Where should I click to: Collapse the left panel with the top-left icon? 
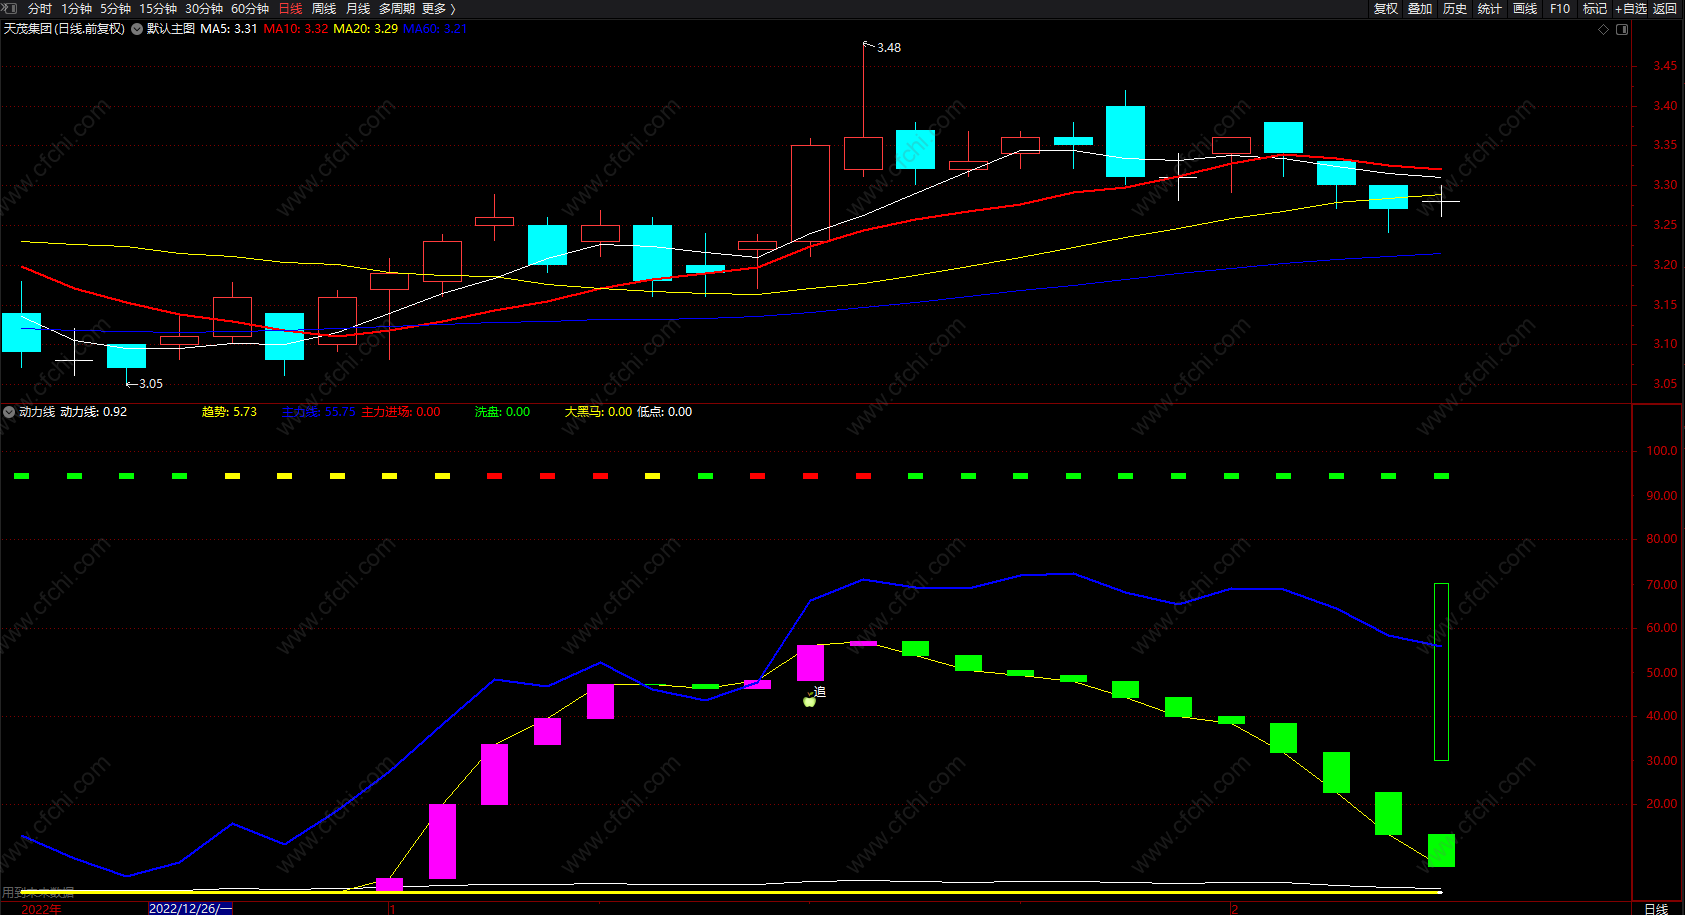pyautogui.click(x=9, y=8)
